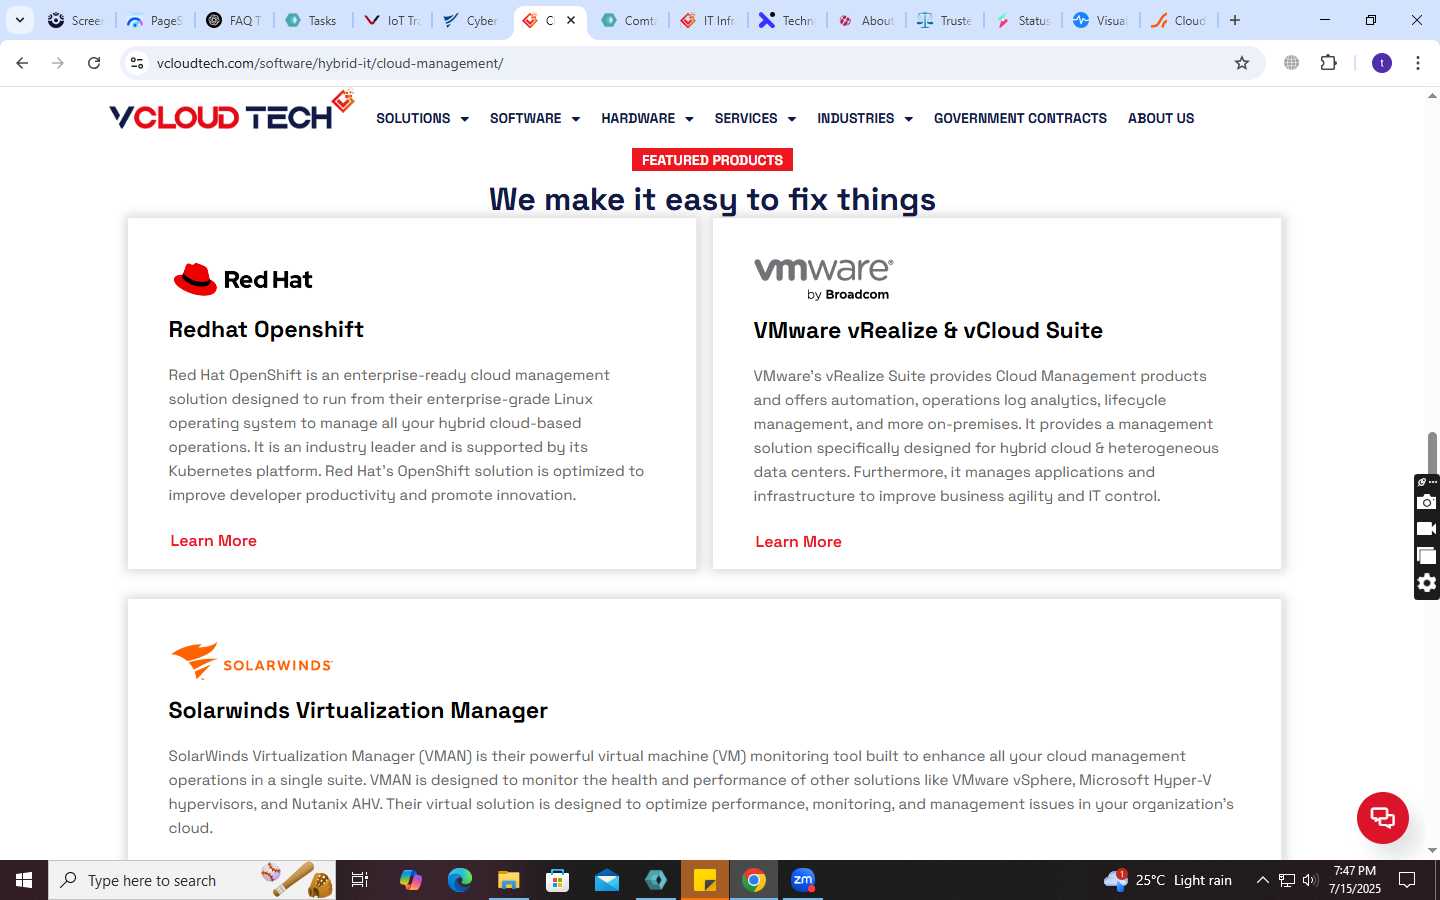Click Solarwinds Virtualization Manager heading

[x=358, y=711]
